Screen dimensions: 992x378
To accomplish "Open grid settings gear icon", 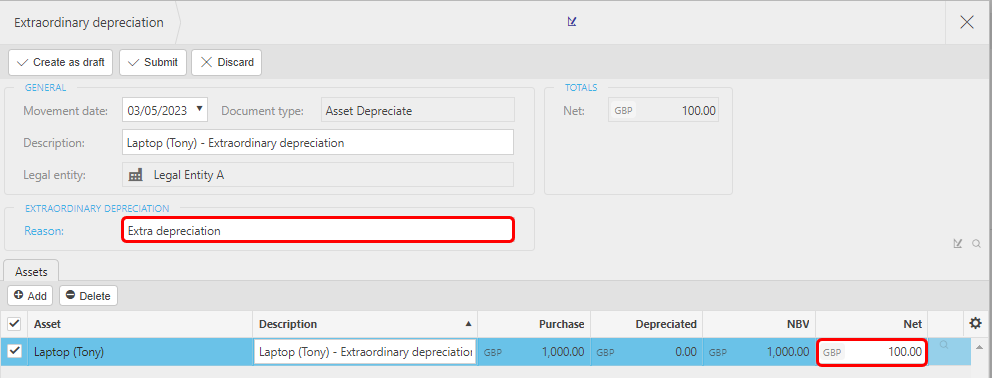I will pyautogui.click(x=975, y=324).
